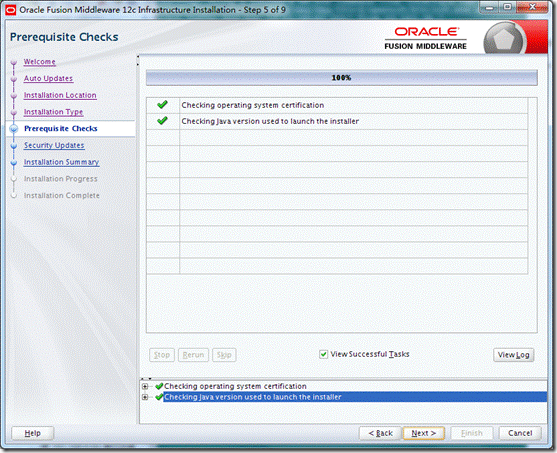
Task: Open the View Log button
Action: click(513, 355)
